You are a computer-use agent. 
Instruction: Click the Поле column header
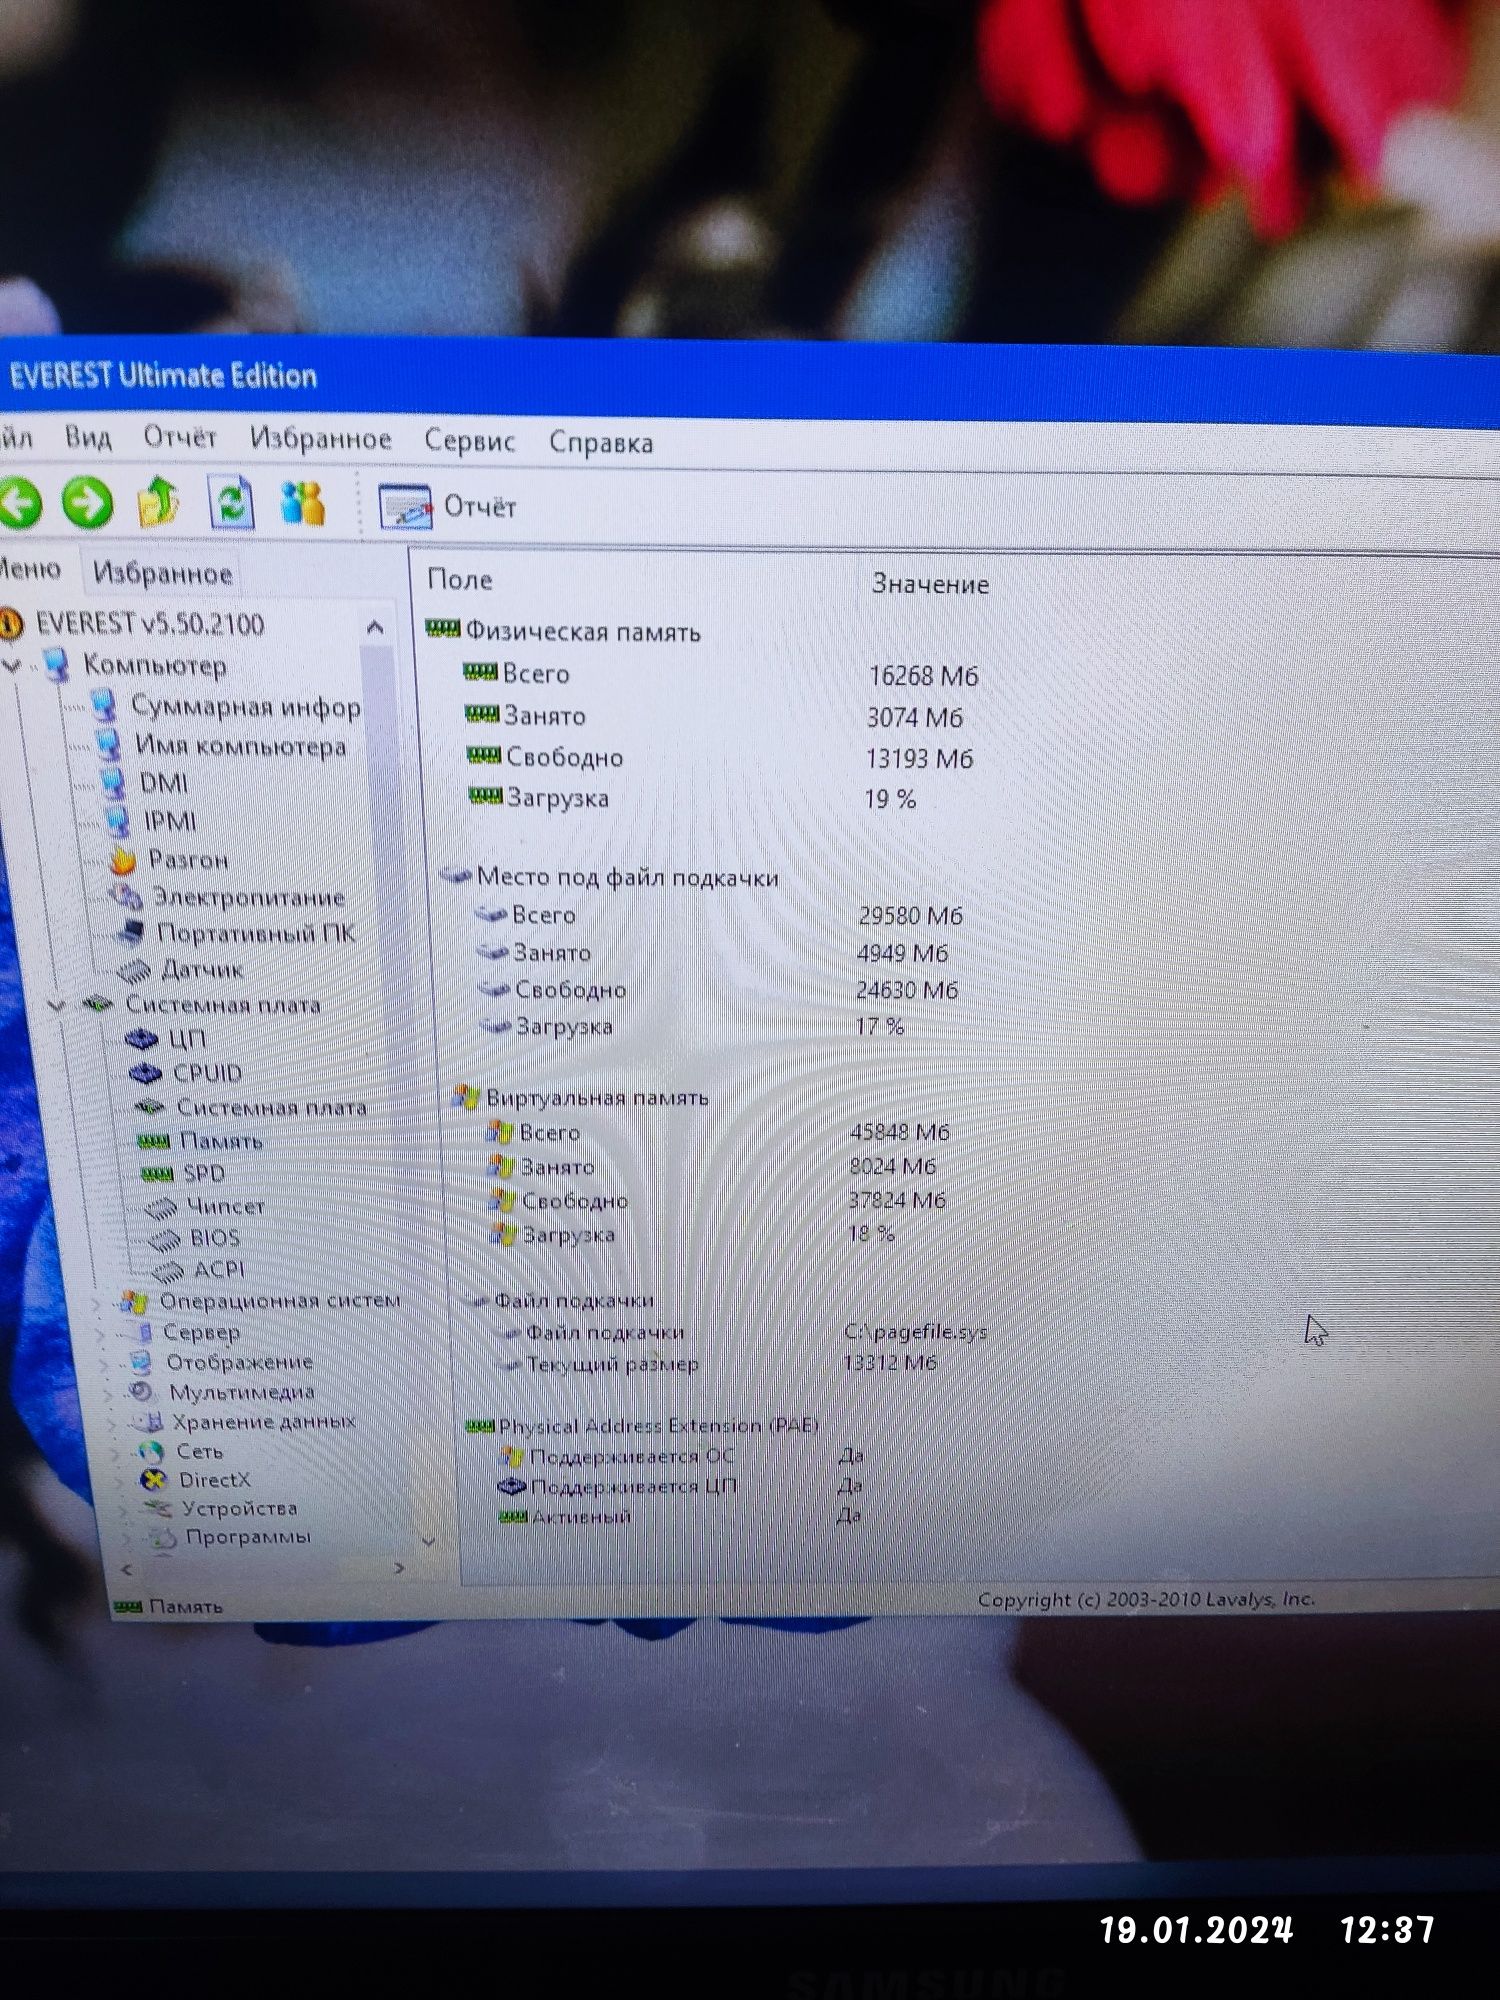tap(460, 580)
